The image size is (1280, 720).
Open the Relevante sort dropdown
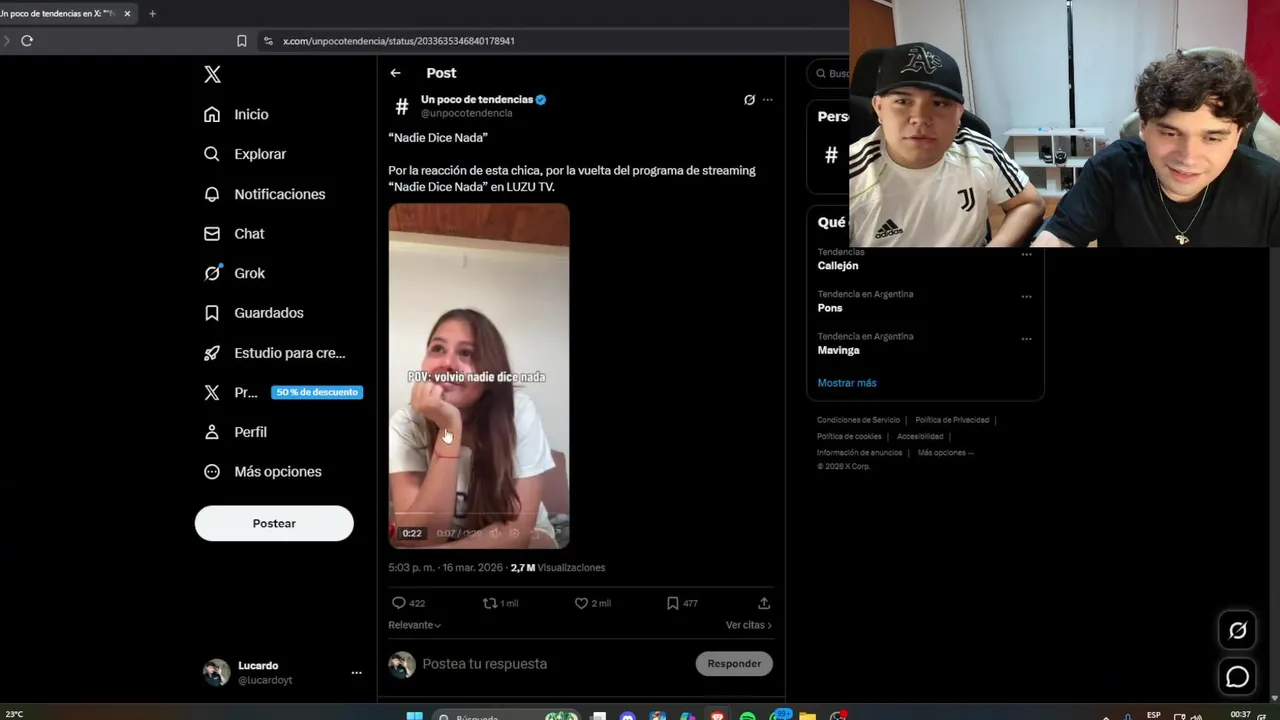tap(415, 625)
